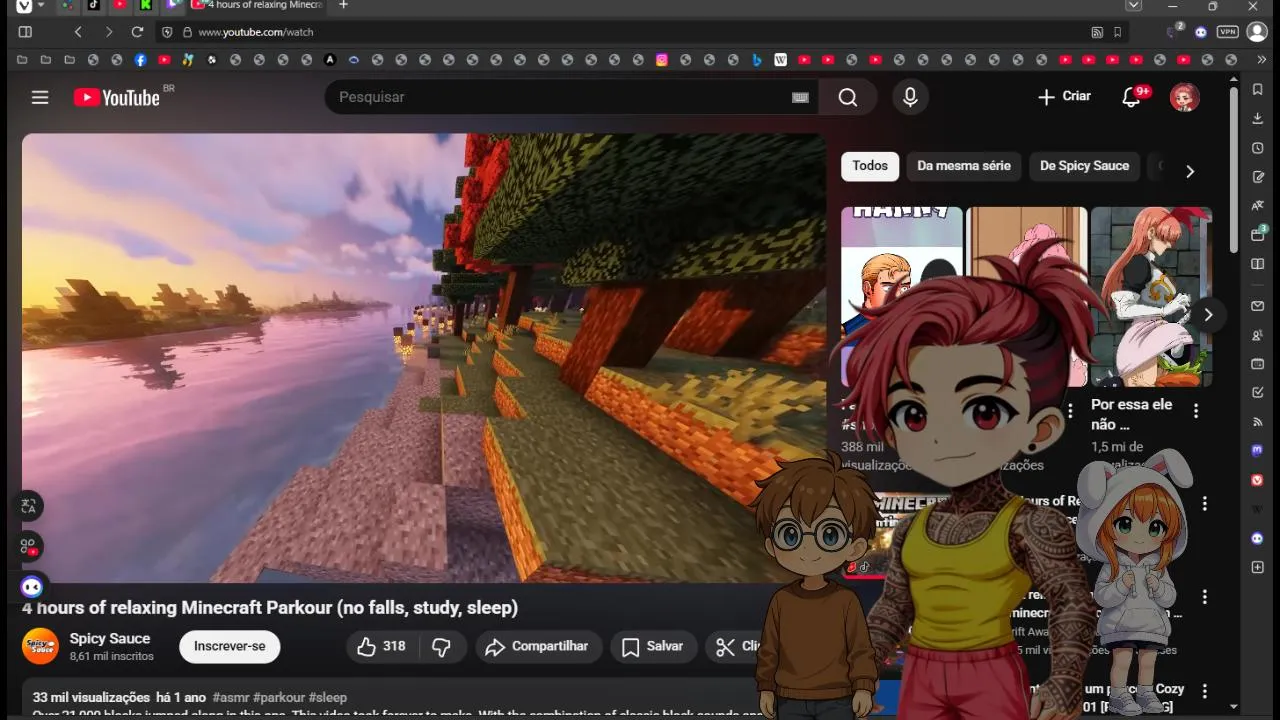
Task: Switch to the pinned TikTok tab
Action: pos(93,5)
